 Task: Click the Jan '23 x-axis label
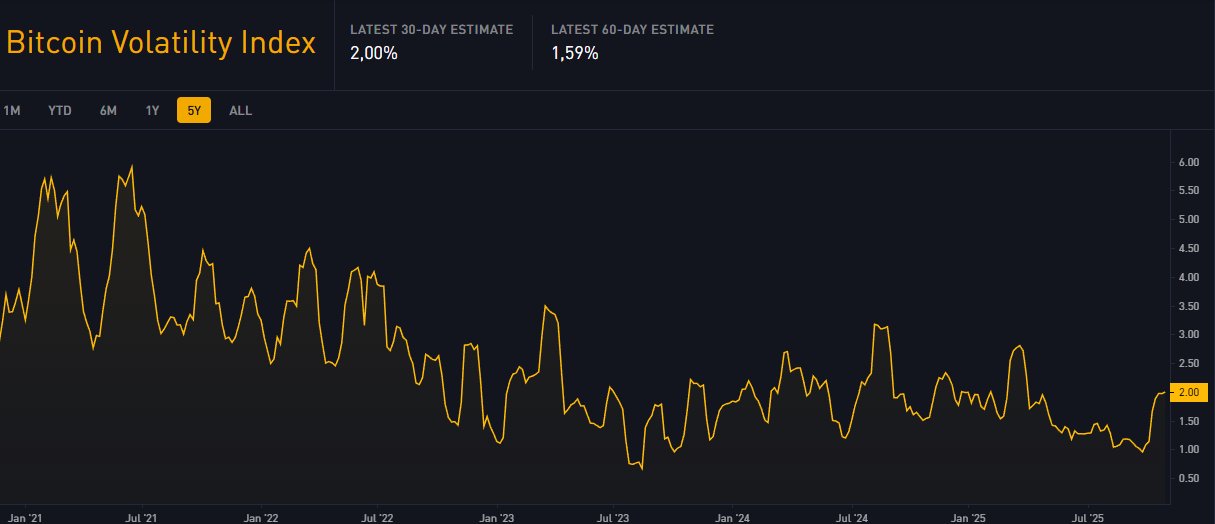[x=497, y=519]
